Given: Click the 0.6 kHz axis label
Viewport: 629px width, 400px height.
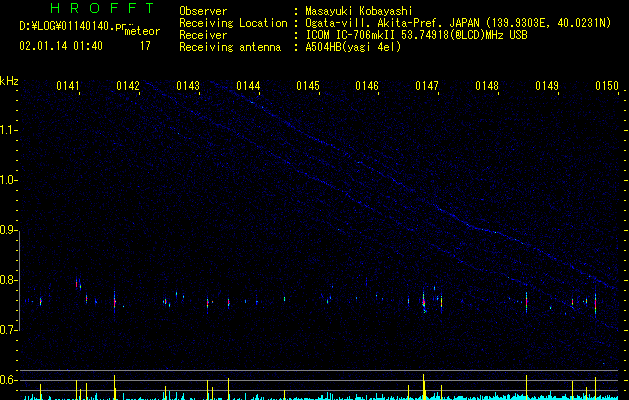Looking at the screenshot, I should click(x=8, y=380).
